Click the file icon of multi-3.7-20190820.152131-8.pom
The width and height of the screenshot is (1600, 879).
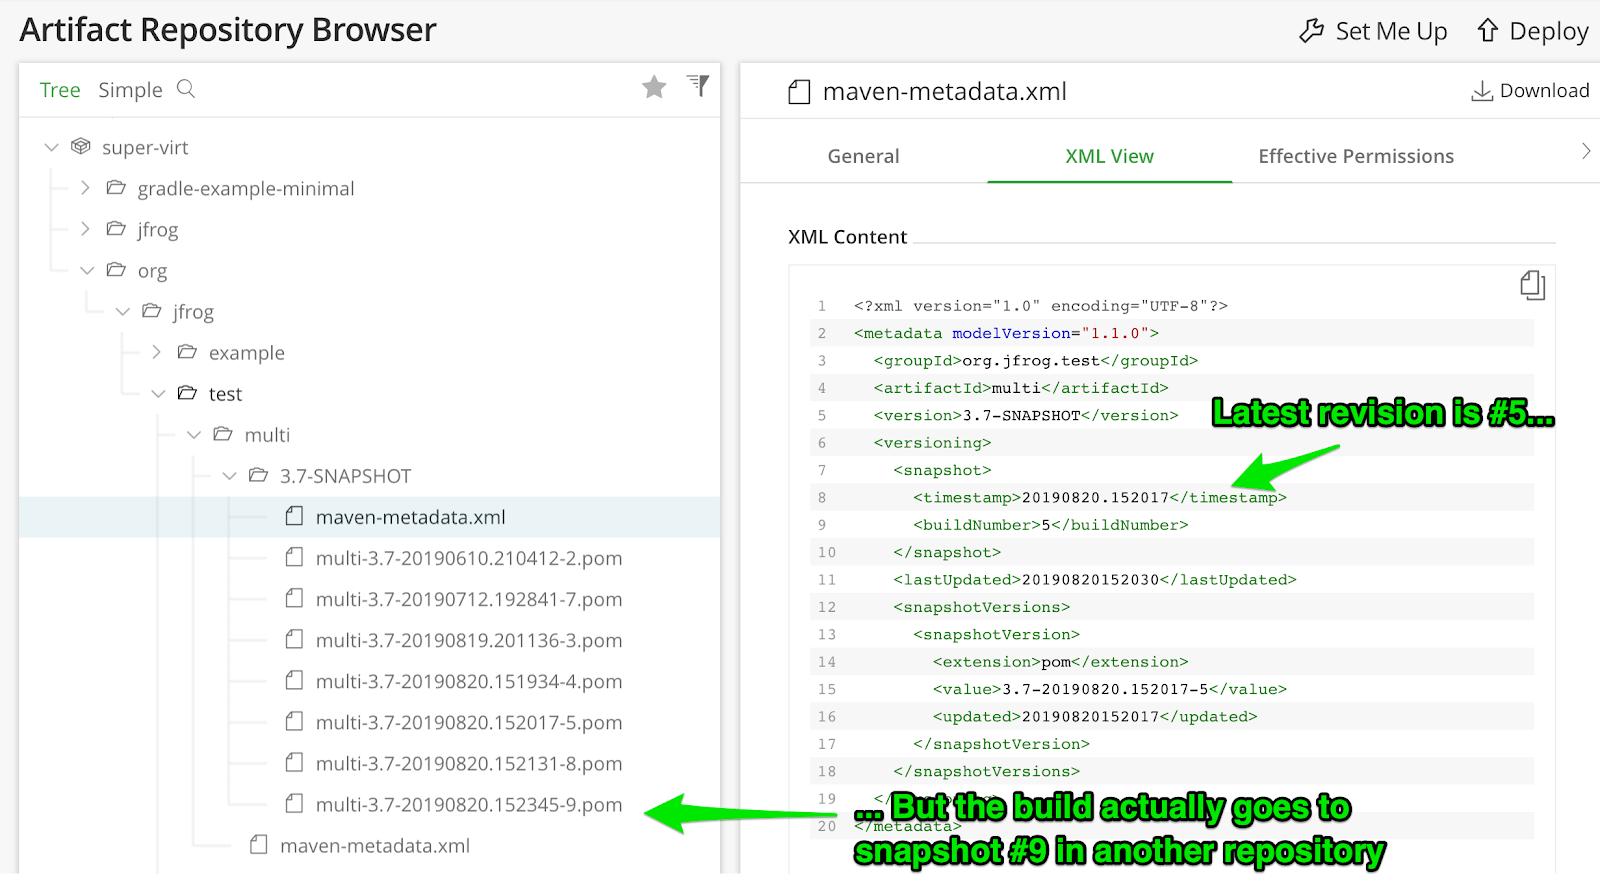294,762
